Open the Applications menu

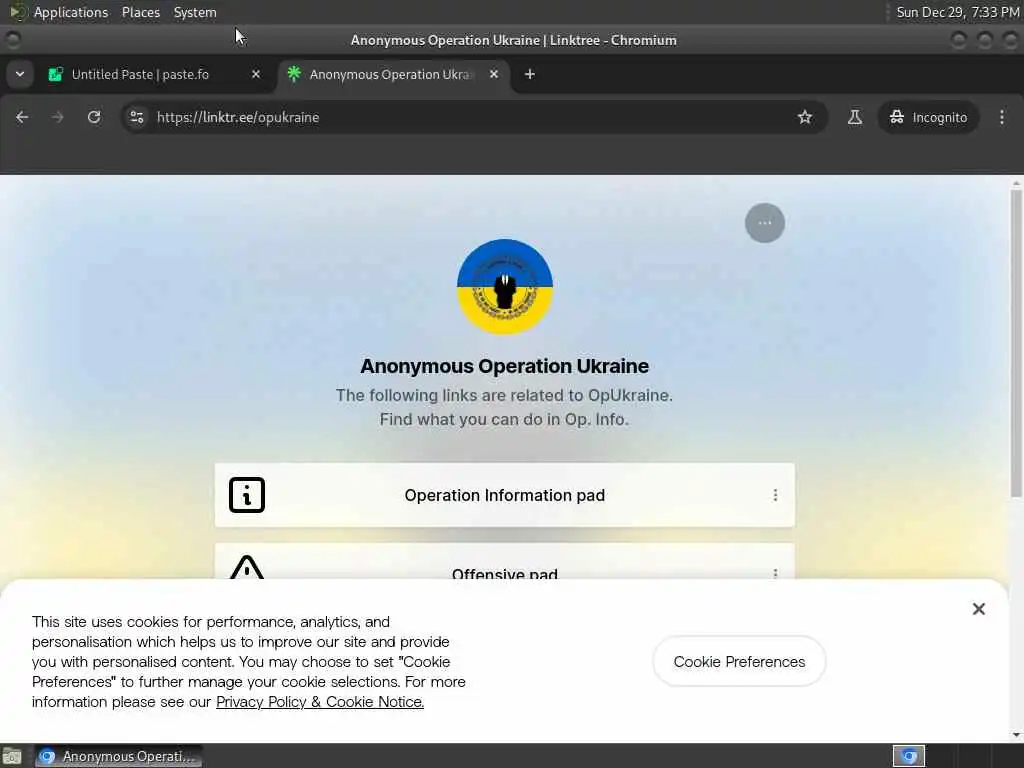coord(71,12)
